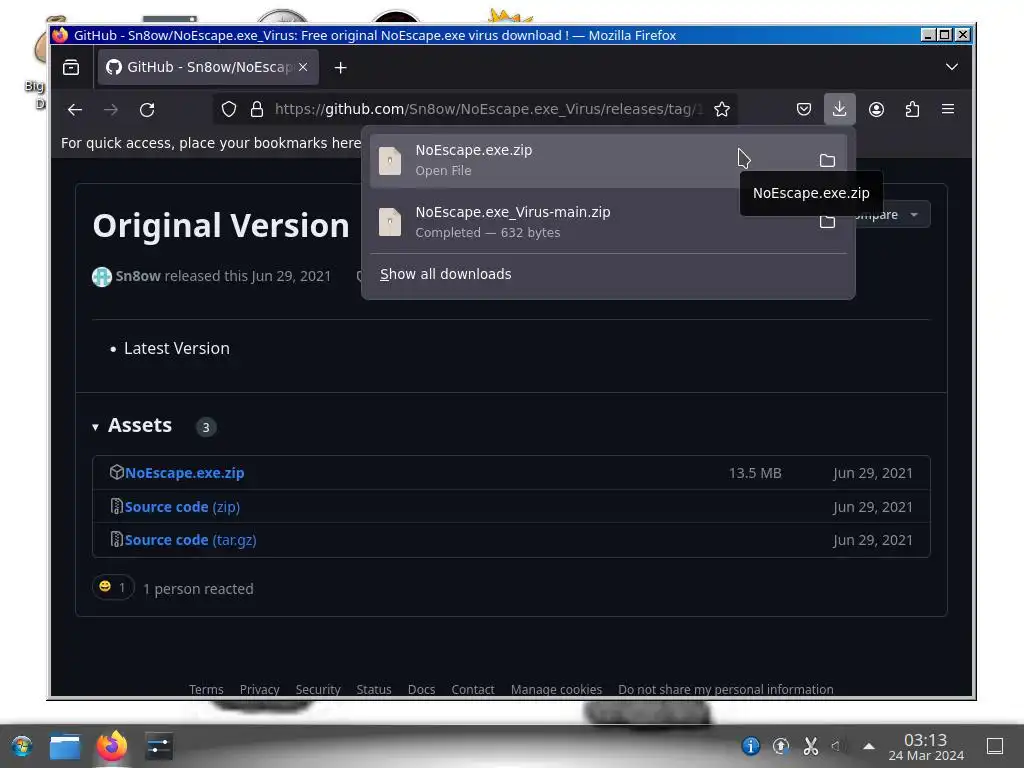Open the clipboard scissors tray icon
This screenshot has height=768, width=1024.
click(810, 746)
